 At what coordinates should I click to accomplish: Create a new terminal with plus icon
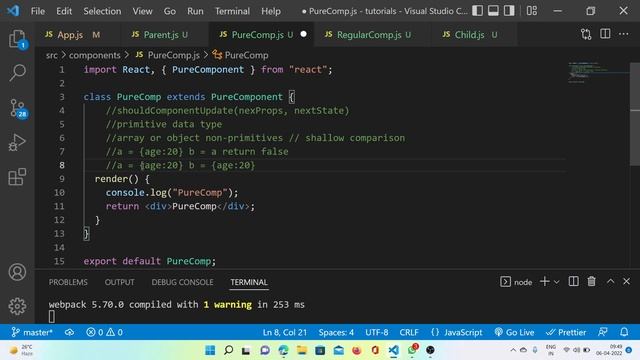click(x=544, y=282)
